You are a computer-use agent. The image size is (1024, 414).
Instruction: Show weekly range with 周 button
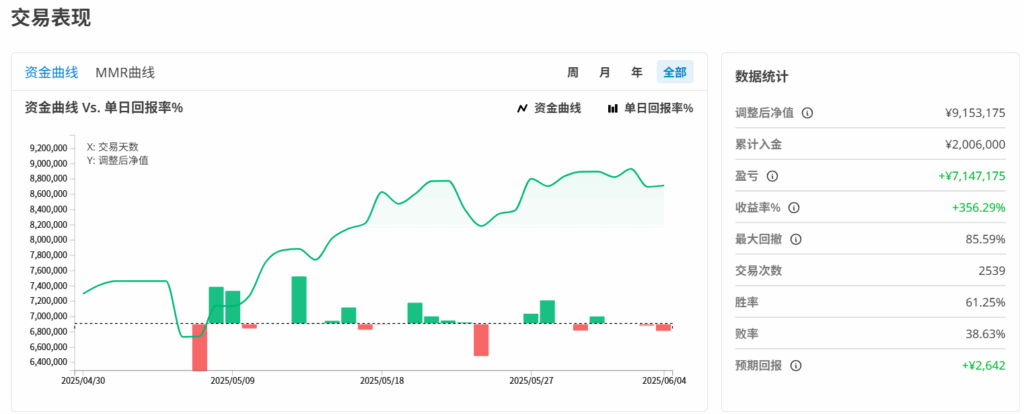(573, 72)
